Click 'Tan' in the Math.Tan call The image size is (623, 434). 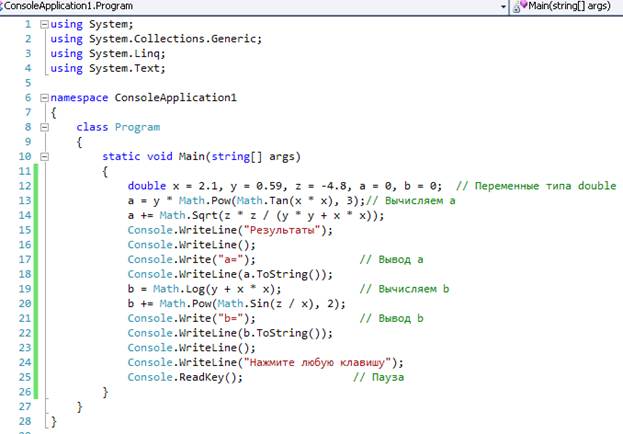pos(279,201)
